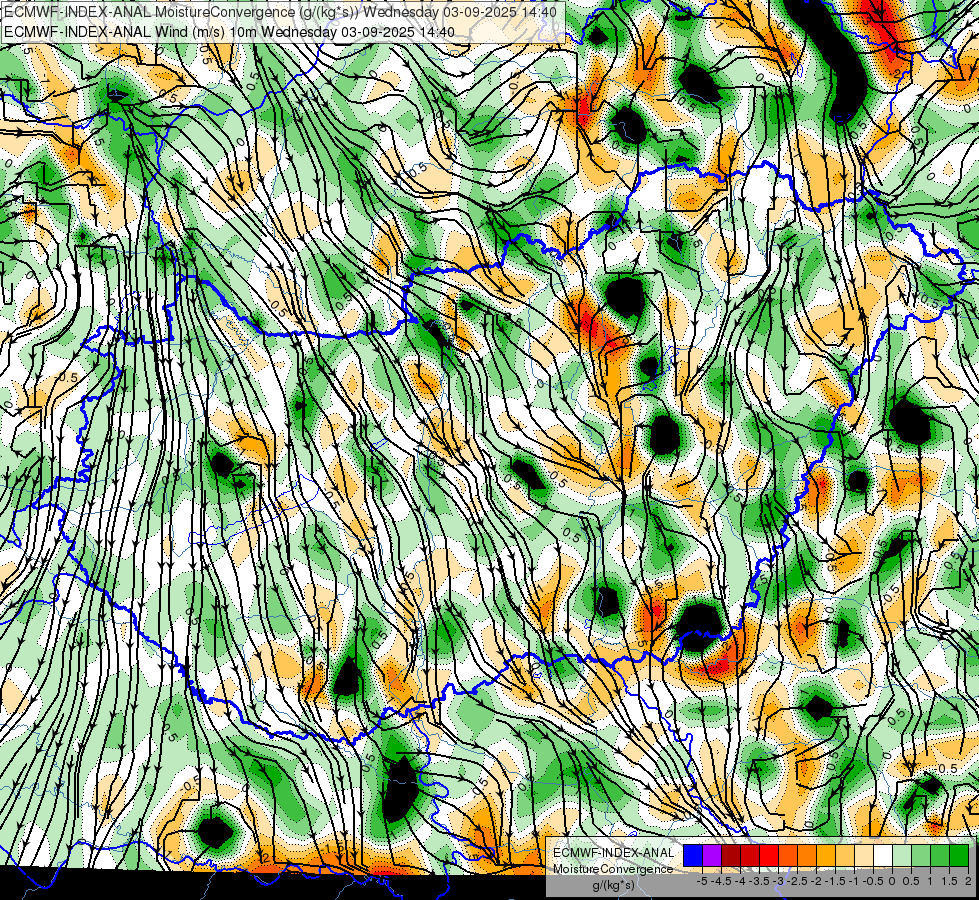Select the legend swatch between -2 and -1.5

826,856
